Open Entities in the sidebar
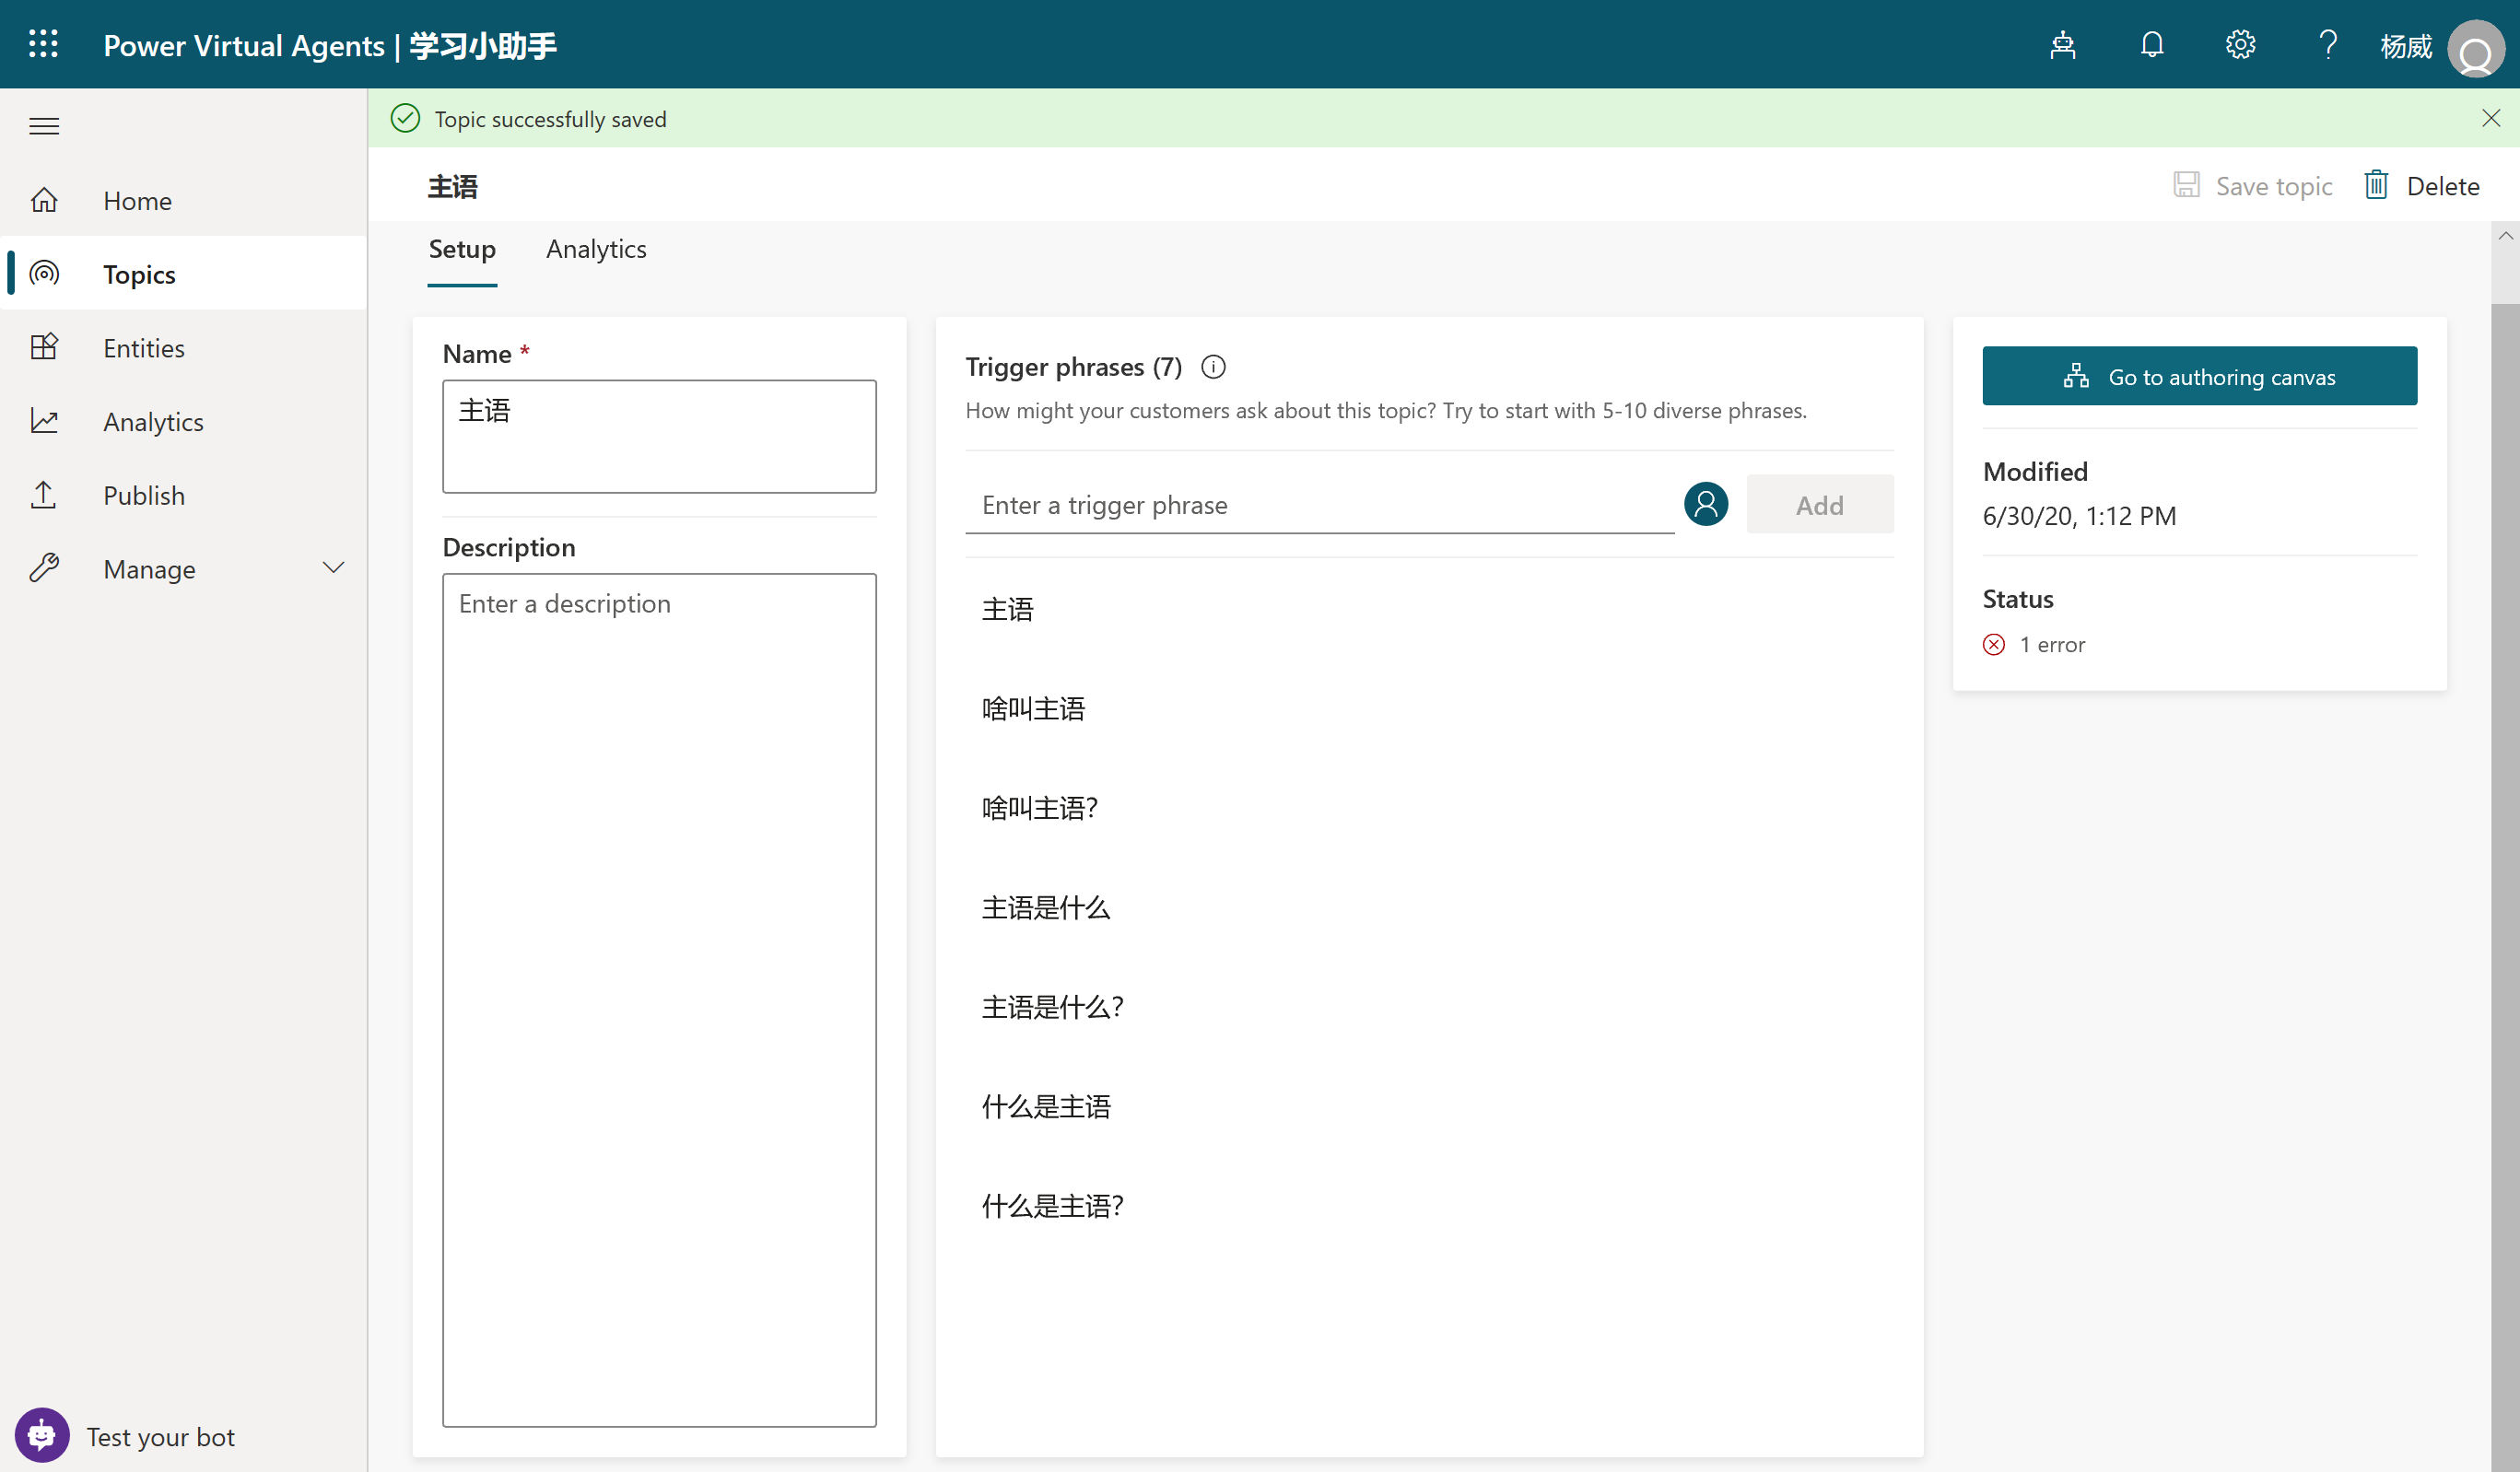 (x=144, y=348)
